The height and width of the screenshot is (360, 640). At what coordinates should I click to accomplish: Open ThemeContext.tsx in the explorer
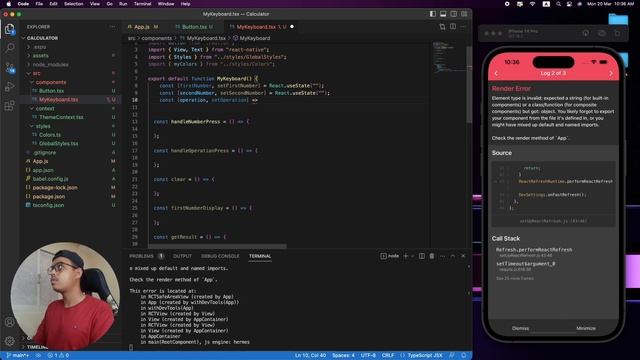pyautogui.click(x=61, y=117)
